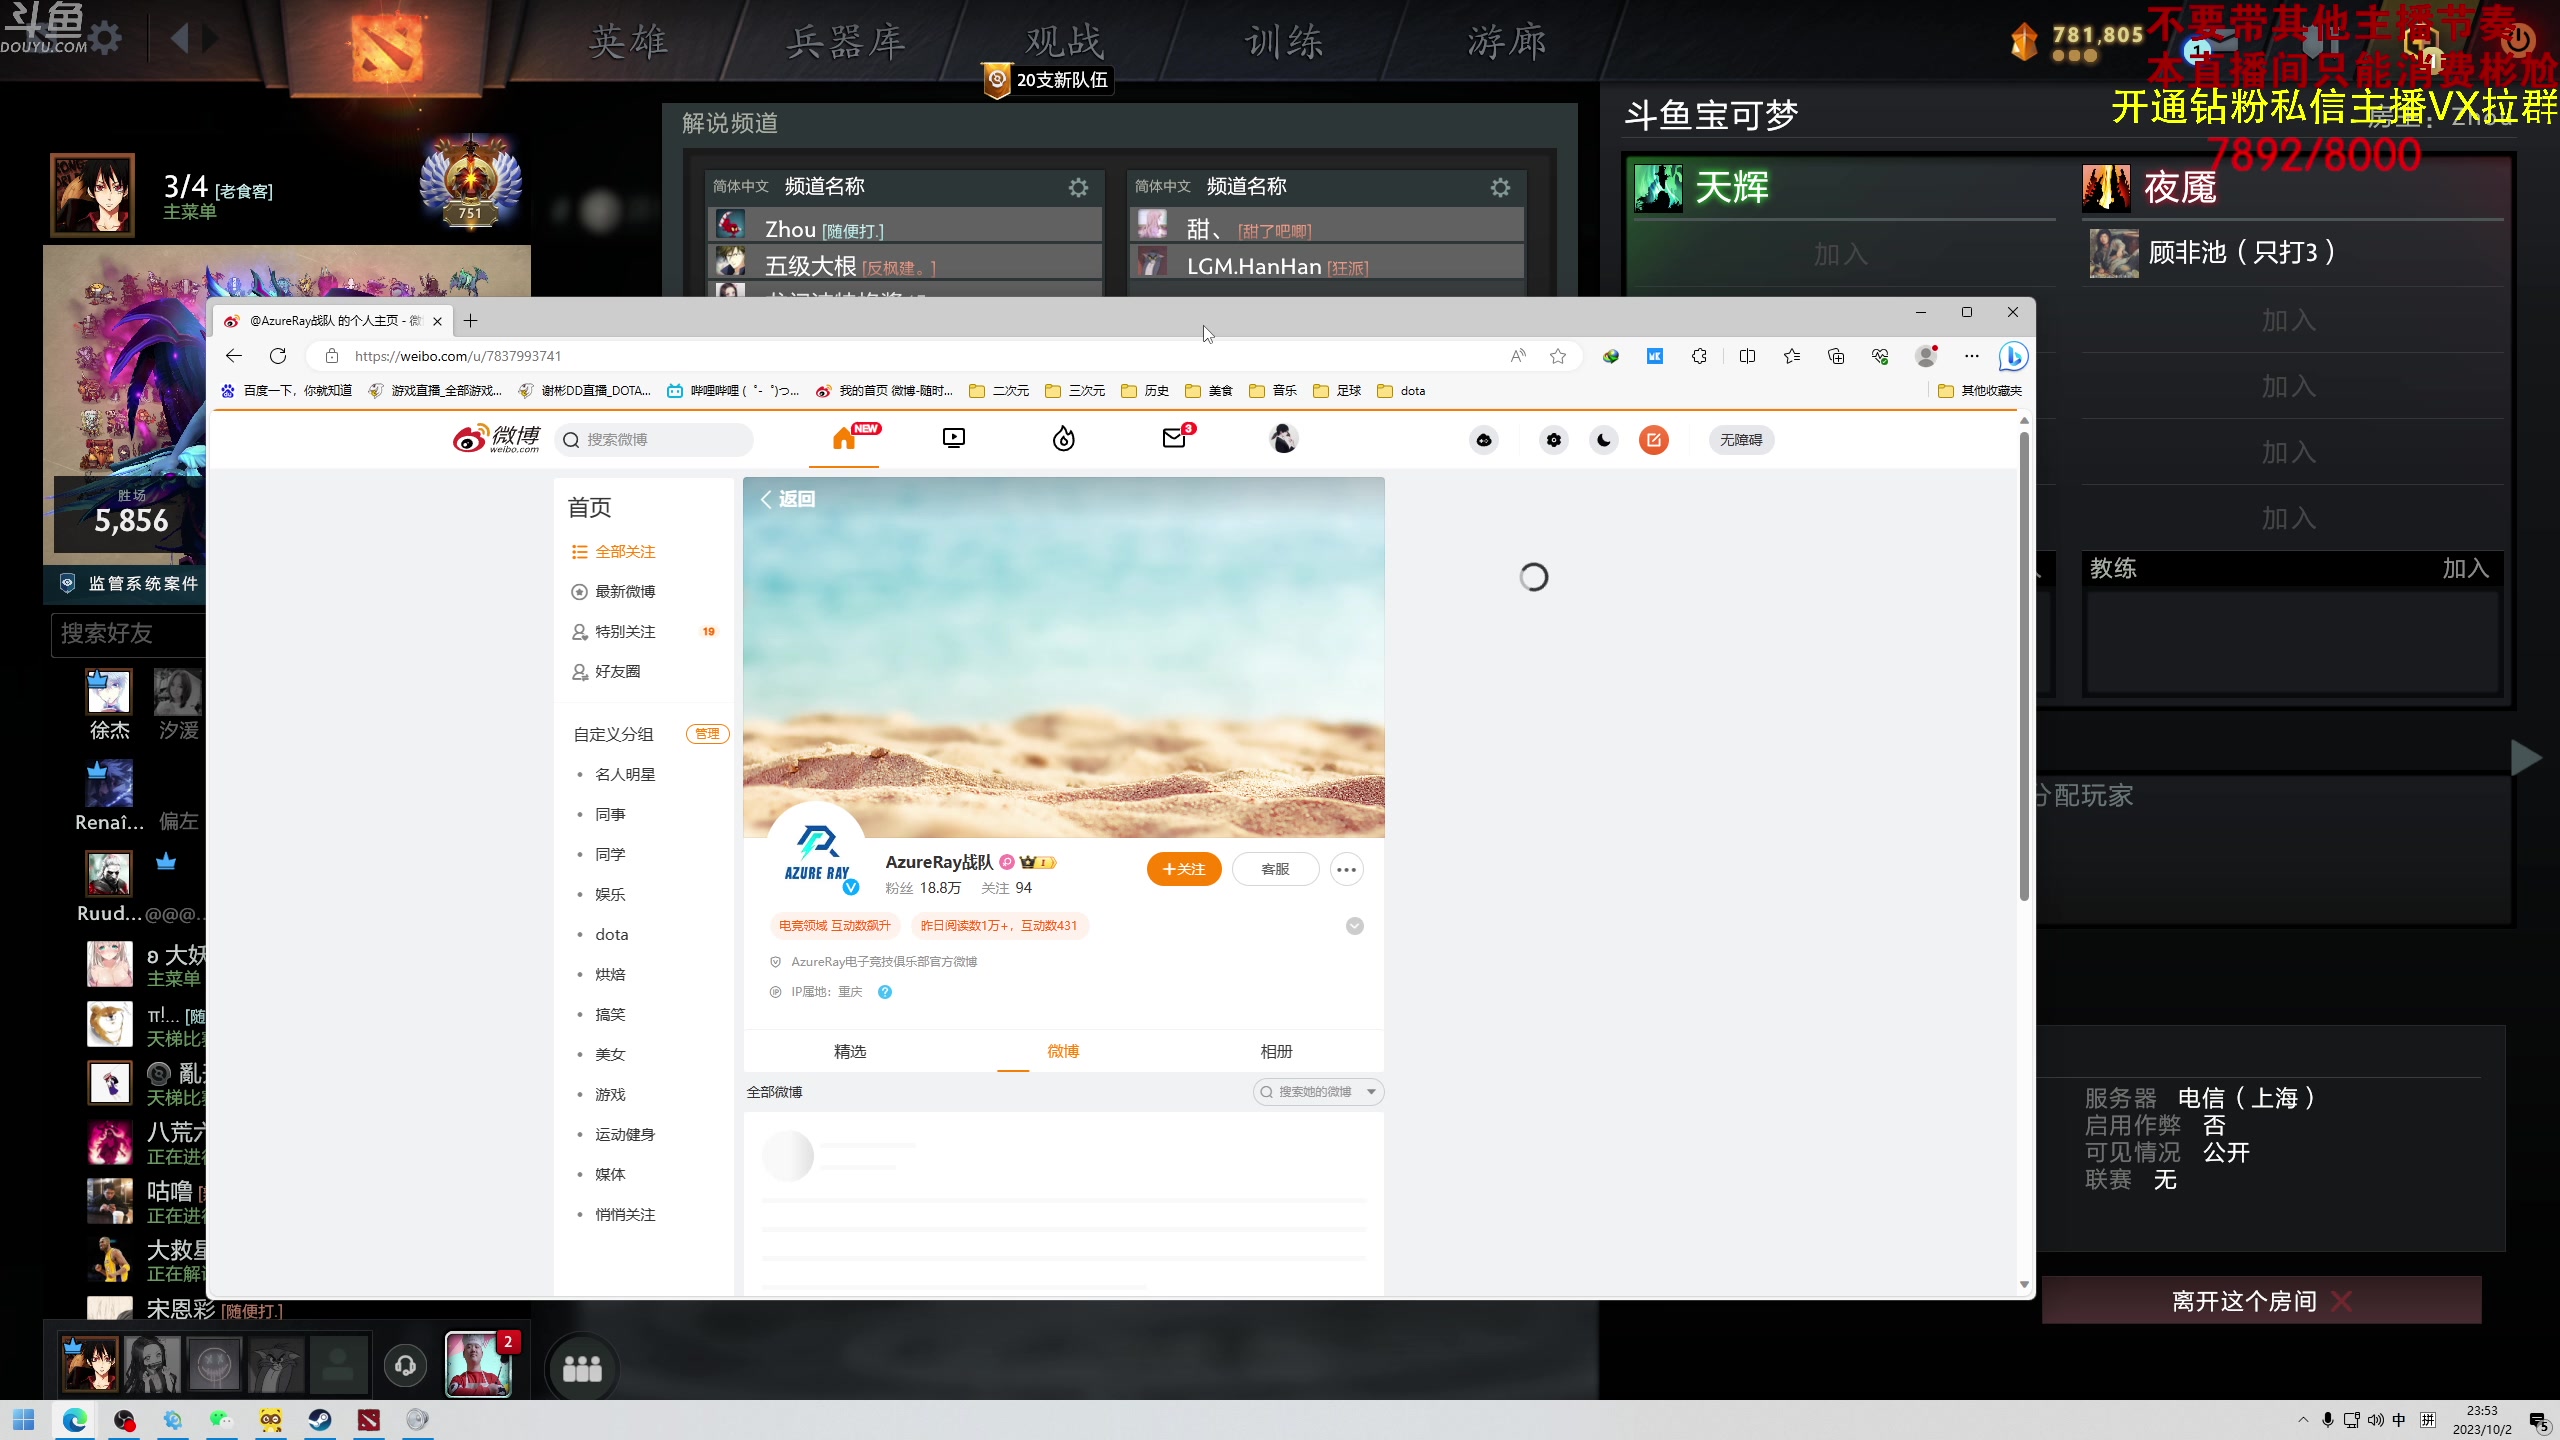Open Dota 2 settings gear icon

105,38
